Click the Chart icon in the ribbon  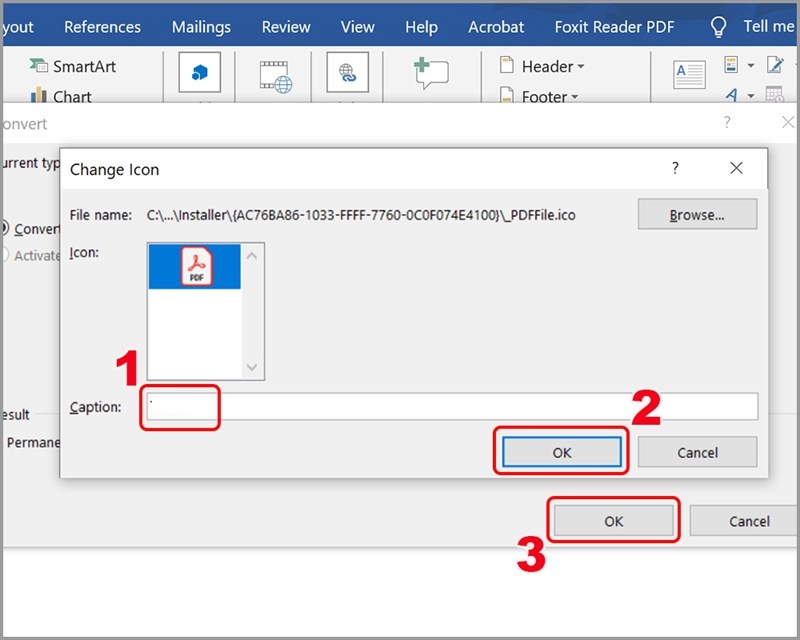[39, 97]
